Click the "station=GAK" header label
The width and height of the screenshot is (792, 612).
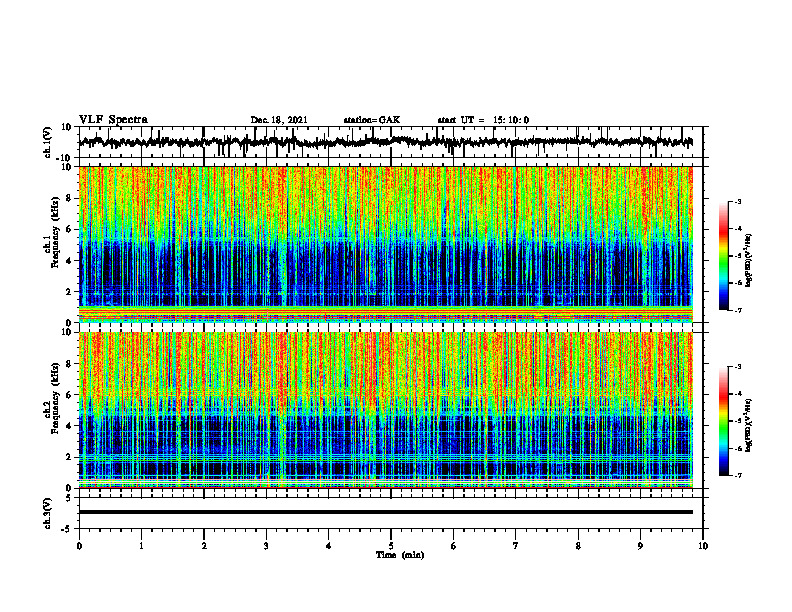click(372, 120)
